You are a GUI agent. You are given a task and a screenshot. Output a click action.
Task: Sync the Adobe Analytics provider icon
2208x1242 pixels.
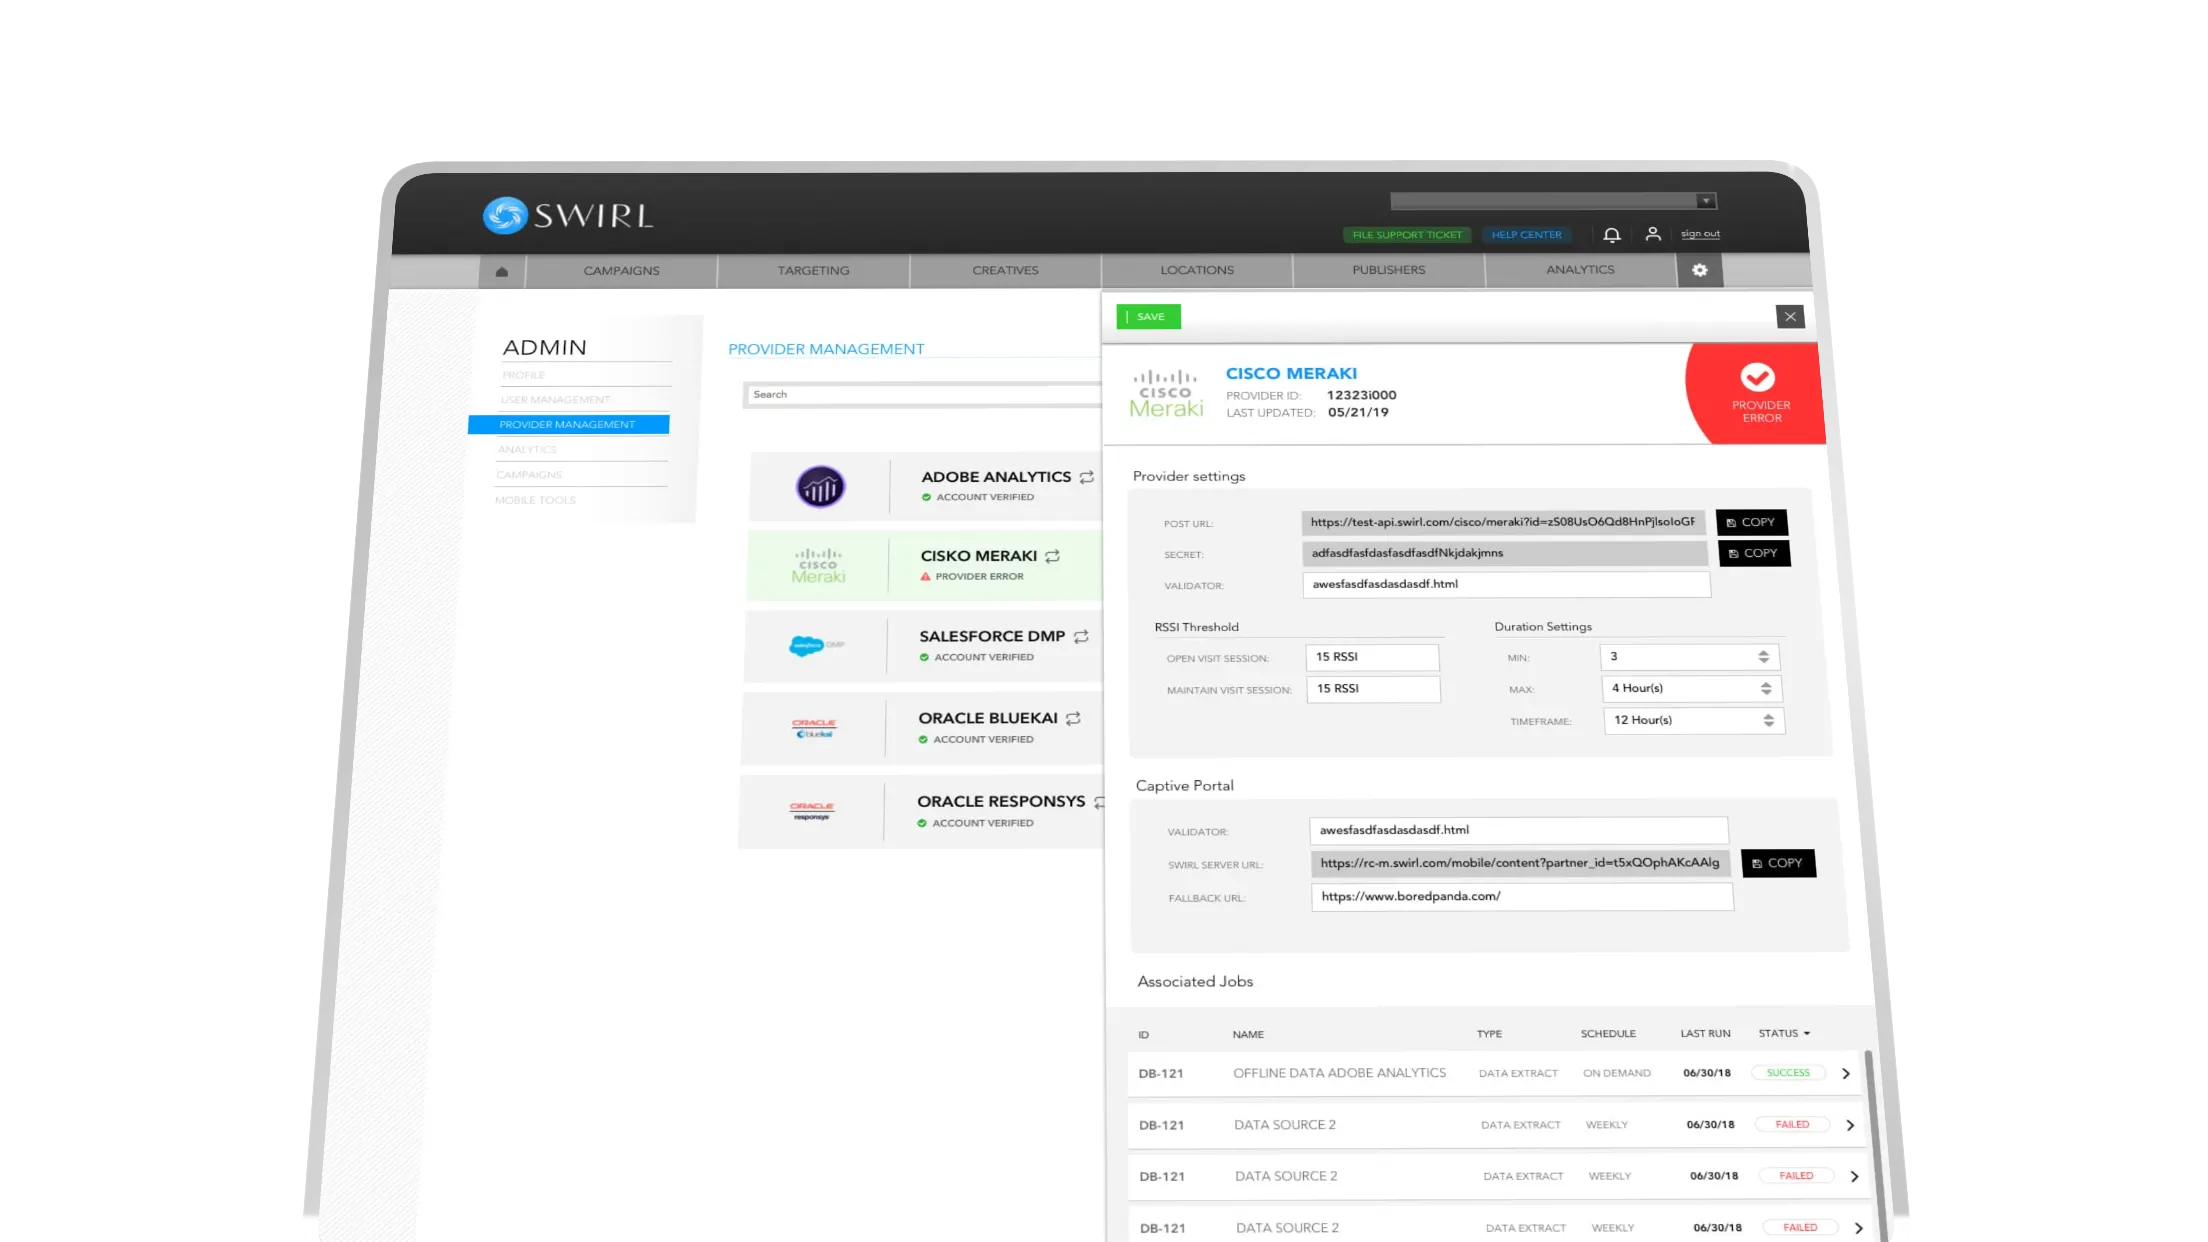click(x=1086, y=477)
